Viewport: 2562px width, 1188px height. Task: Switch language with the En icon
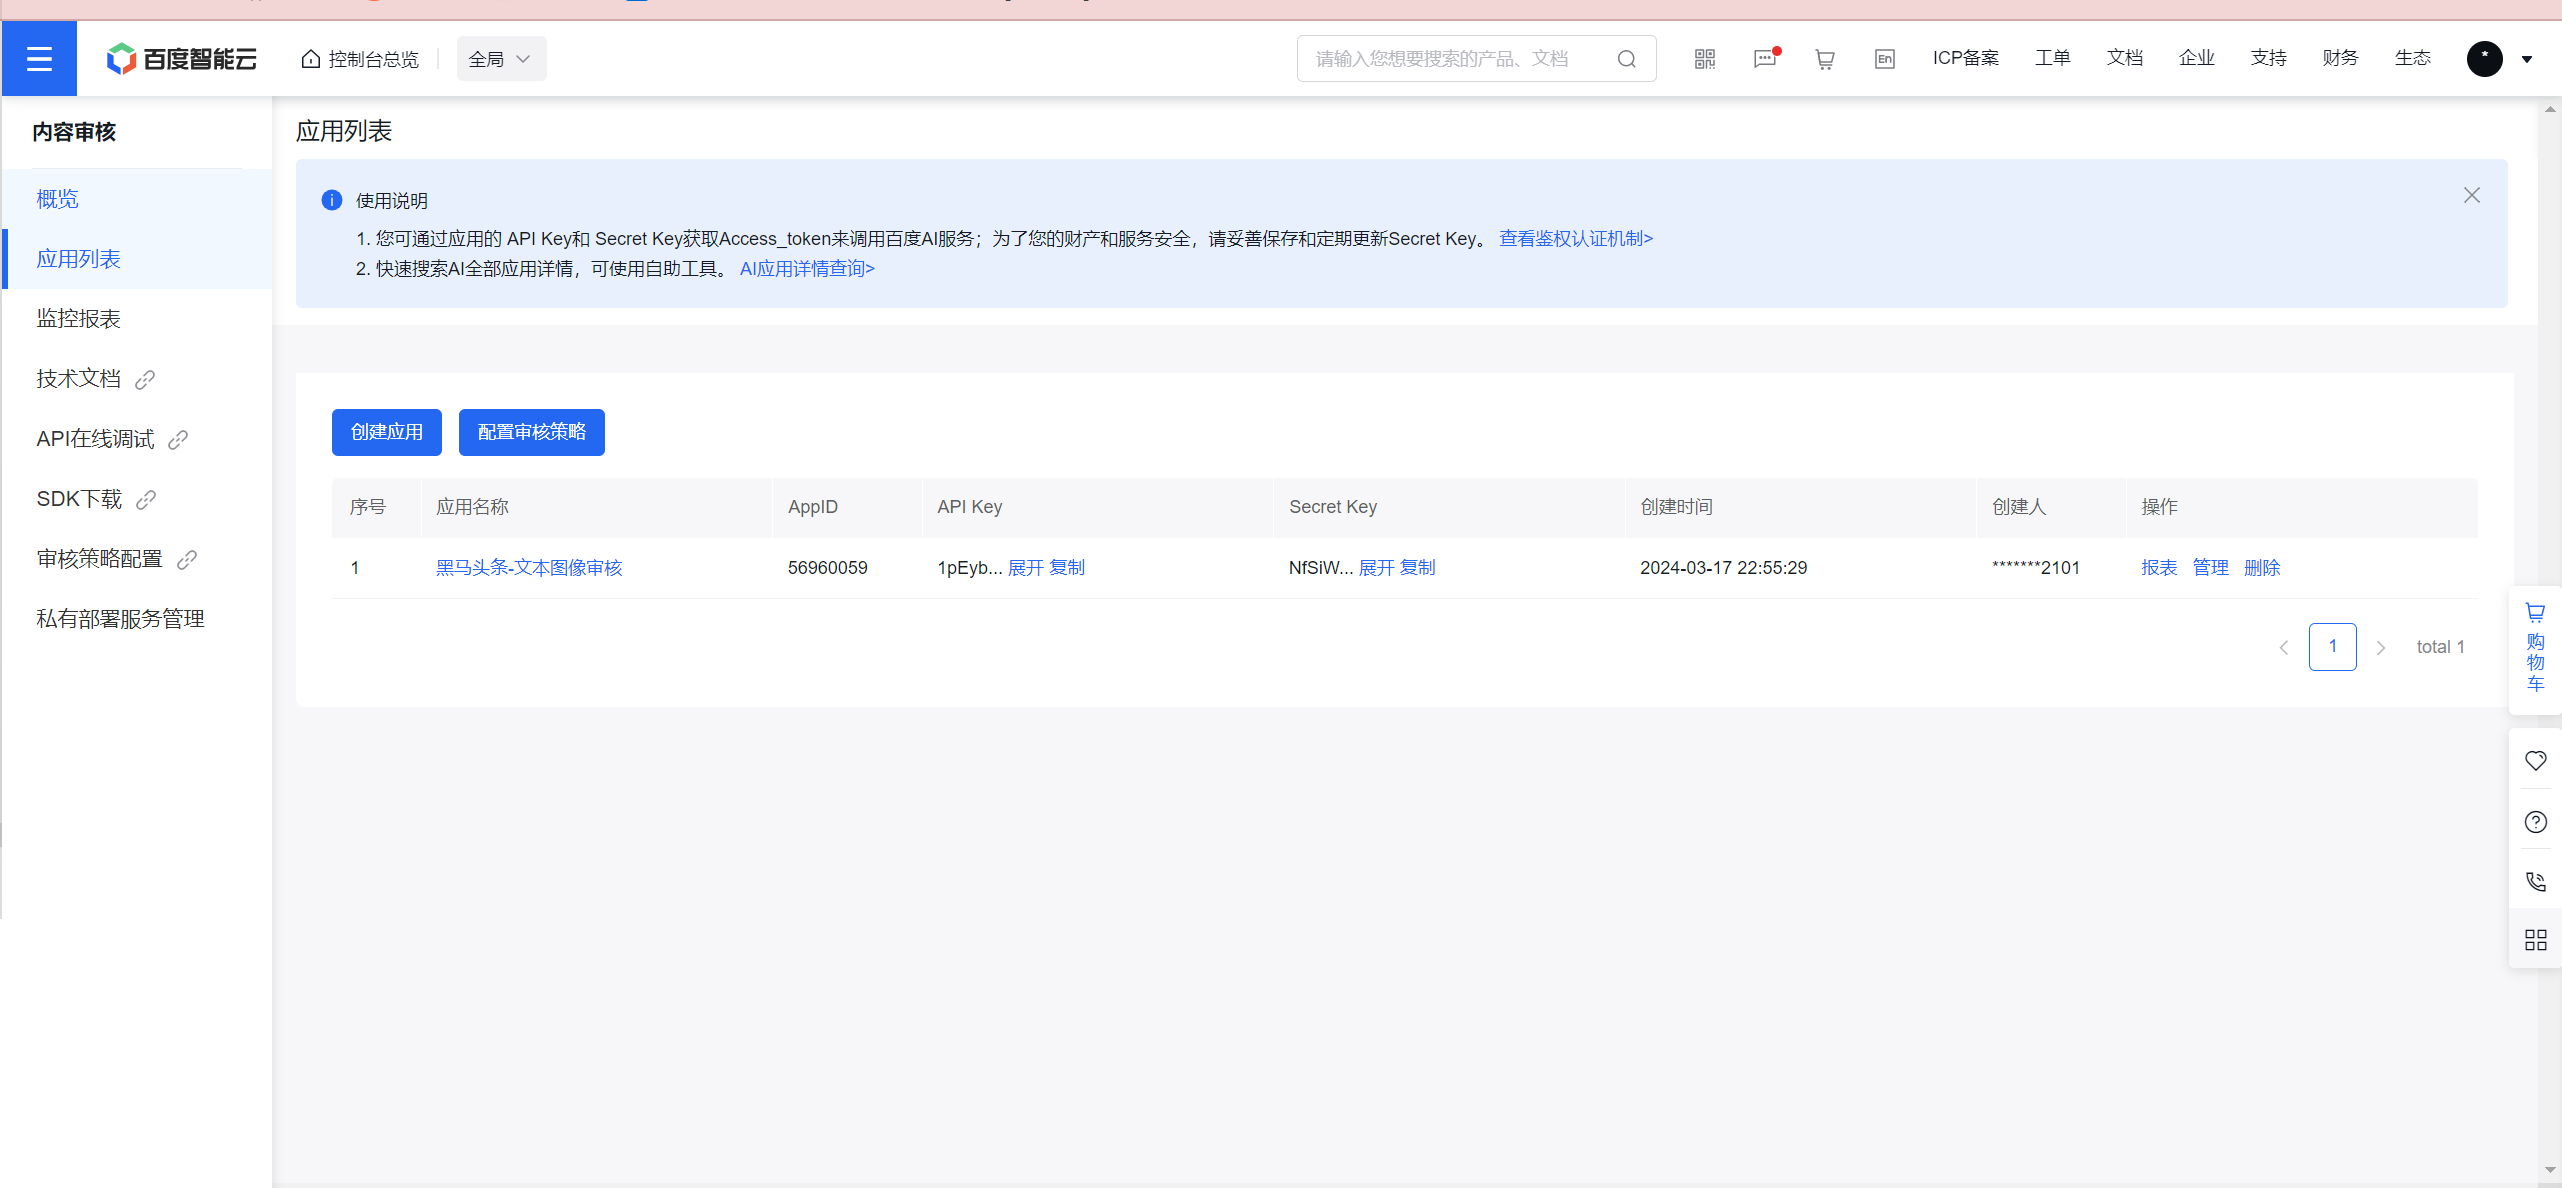pyautogui.click(x=1884, y=59)
